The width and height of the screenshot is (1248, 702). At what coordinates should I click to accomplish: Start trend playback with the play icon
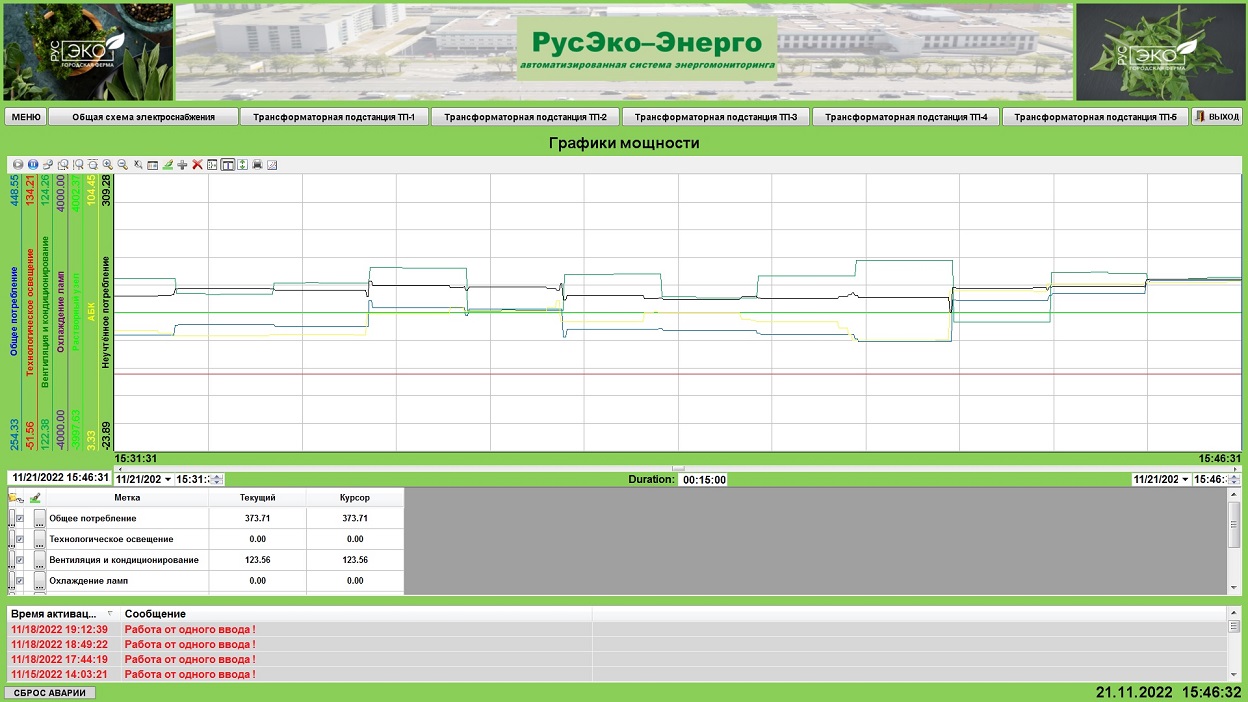coord(18,165)
